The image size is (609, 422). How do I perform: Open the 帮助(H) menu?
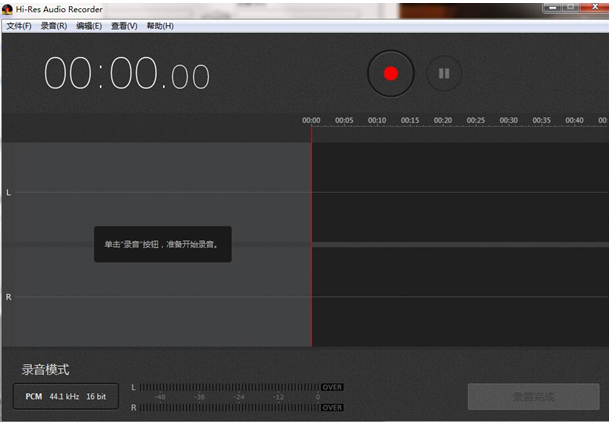point(160,26)
